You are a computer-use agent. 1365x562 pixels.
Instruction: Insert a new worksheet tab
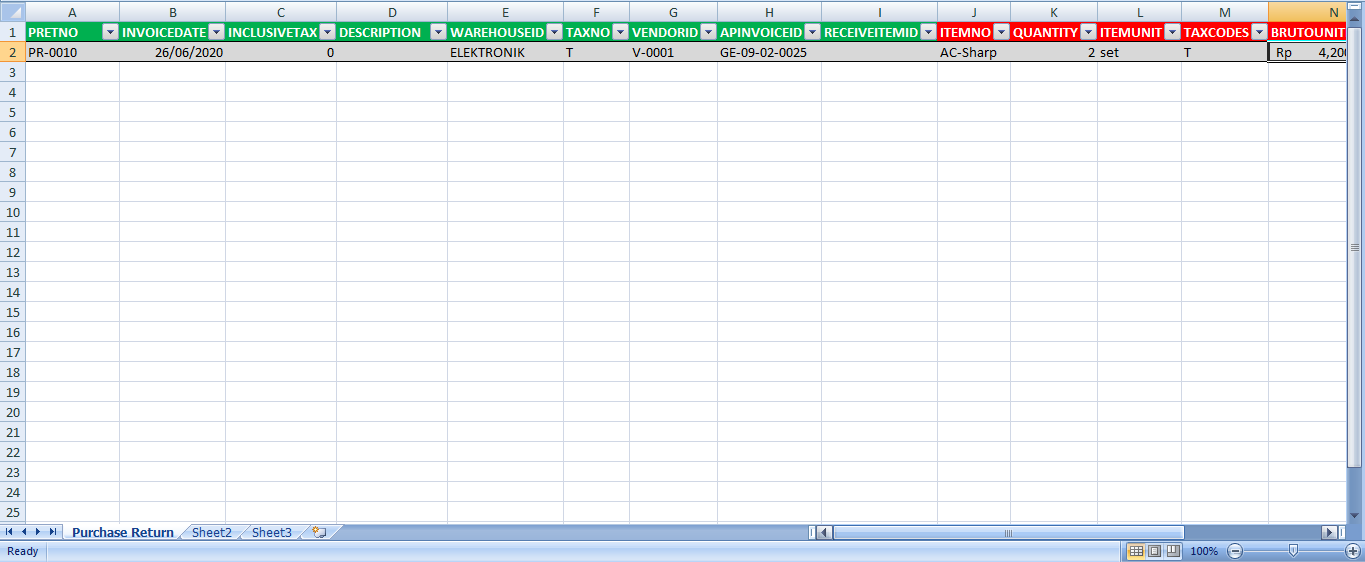pos(320,532)
